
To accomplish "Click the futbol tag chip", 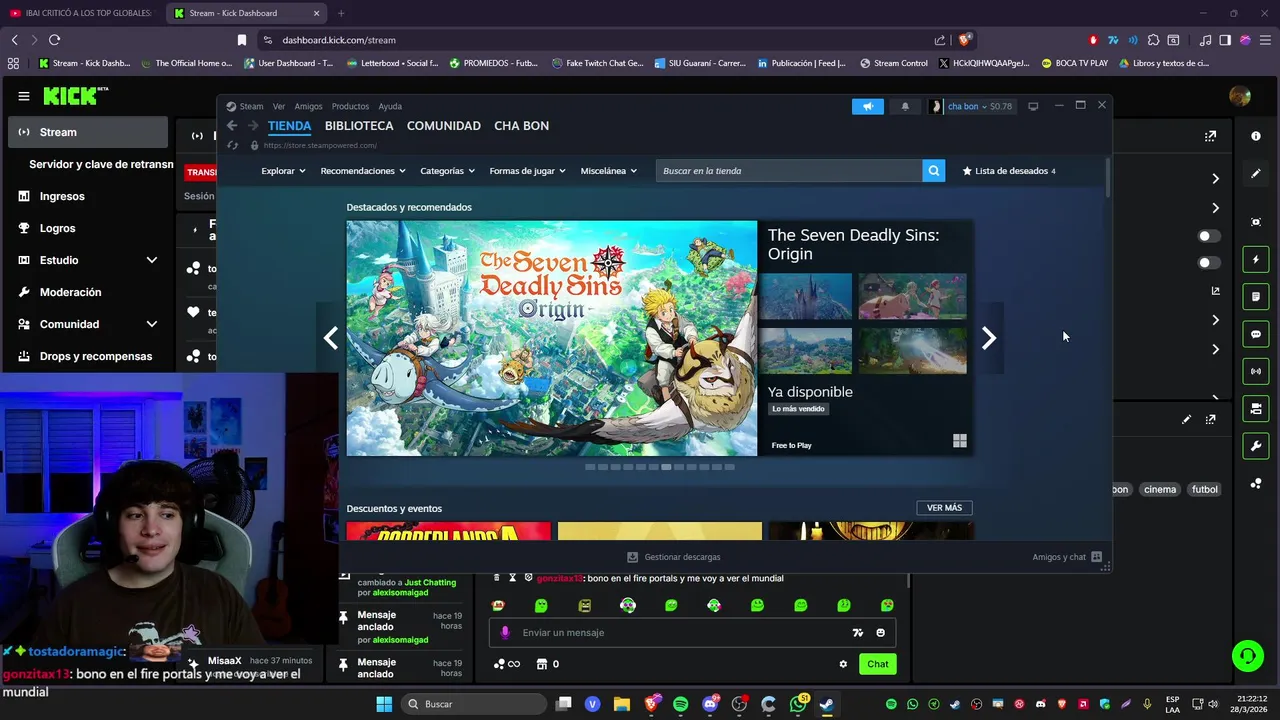I will [x=1205, y=490].
